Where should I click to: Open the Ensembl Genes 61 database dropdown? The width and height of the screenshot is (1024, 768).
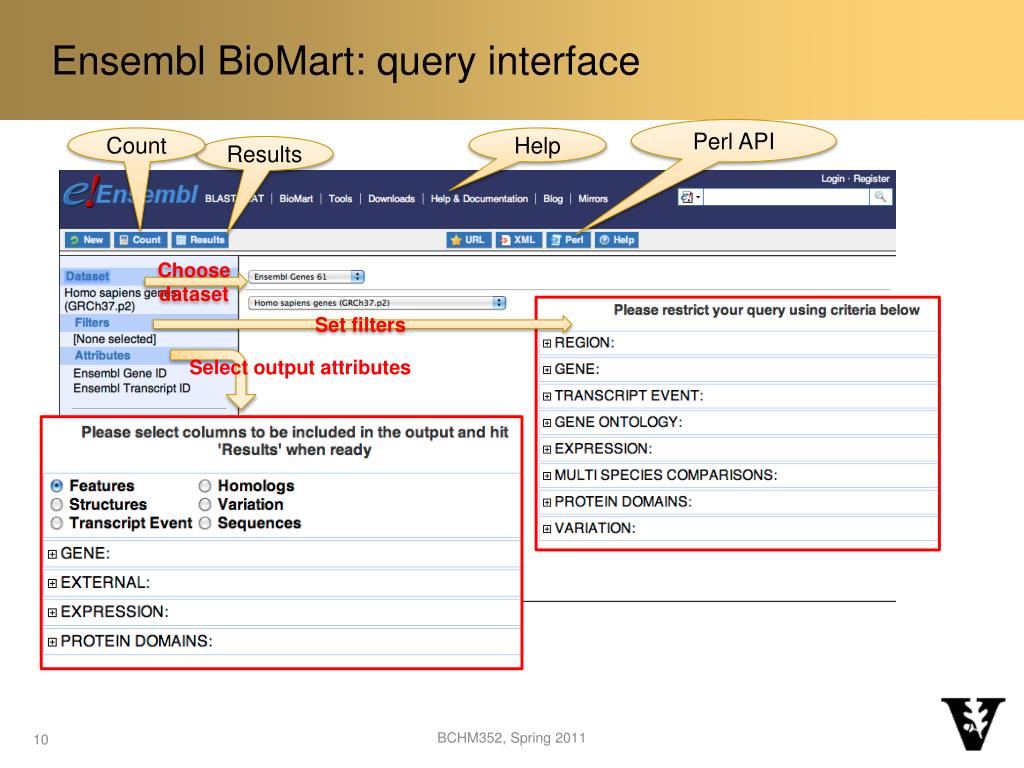coord(306,277)
